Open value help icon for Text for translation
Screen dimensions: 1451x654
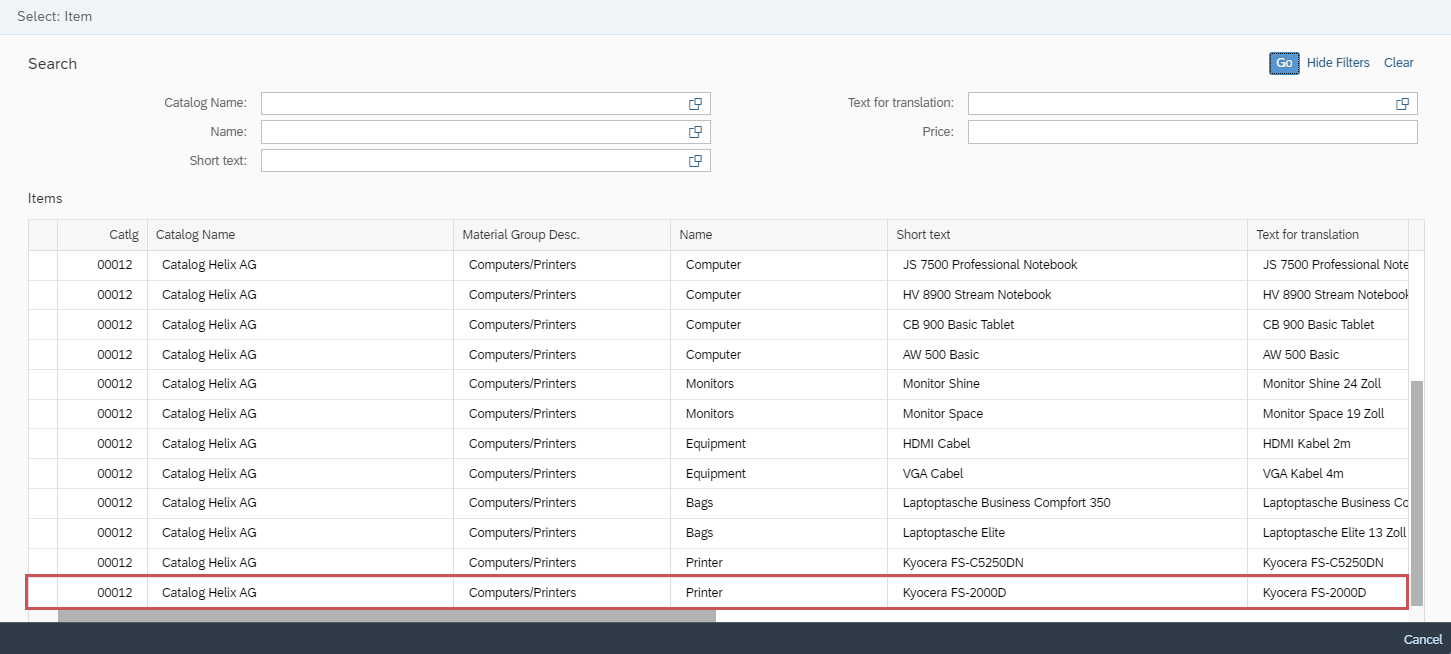pos(1402,104)
